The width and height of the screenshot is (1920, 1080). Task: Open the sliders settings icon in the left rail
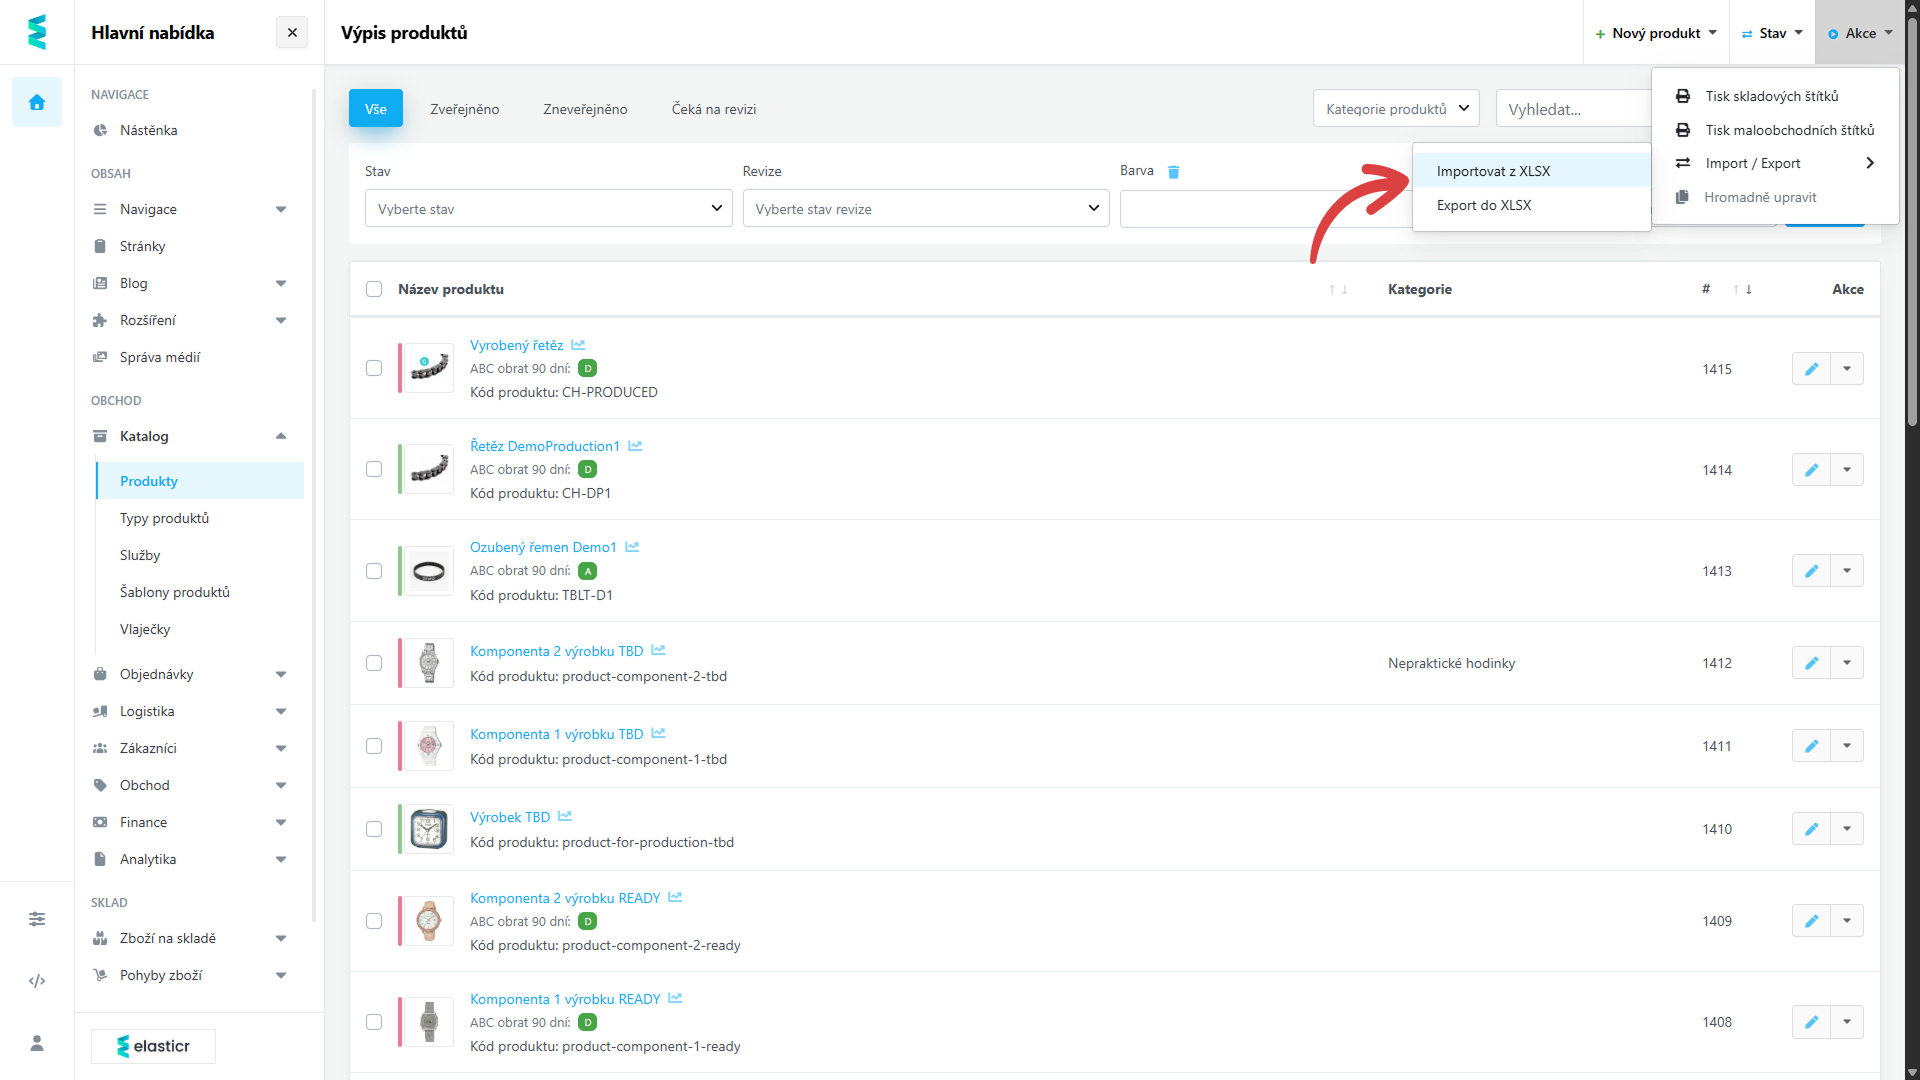[x=37, y=919]
